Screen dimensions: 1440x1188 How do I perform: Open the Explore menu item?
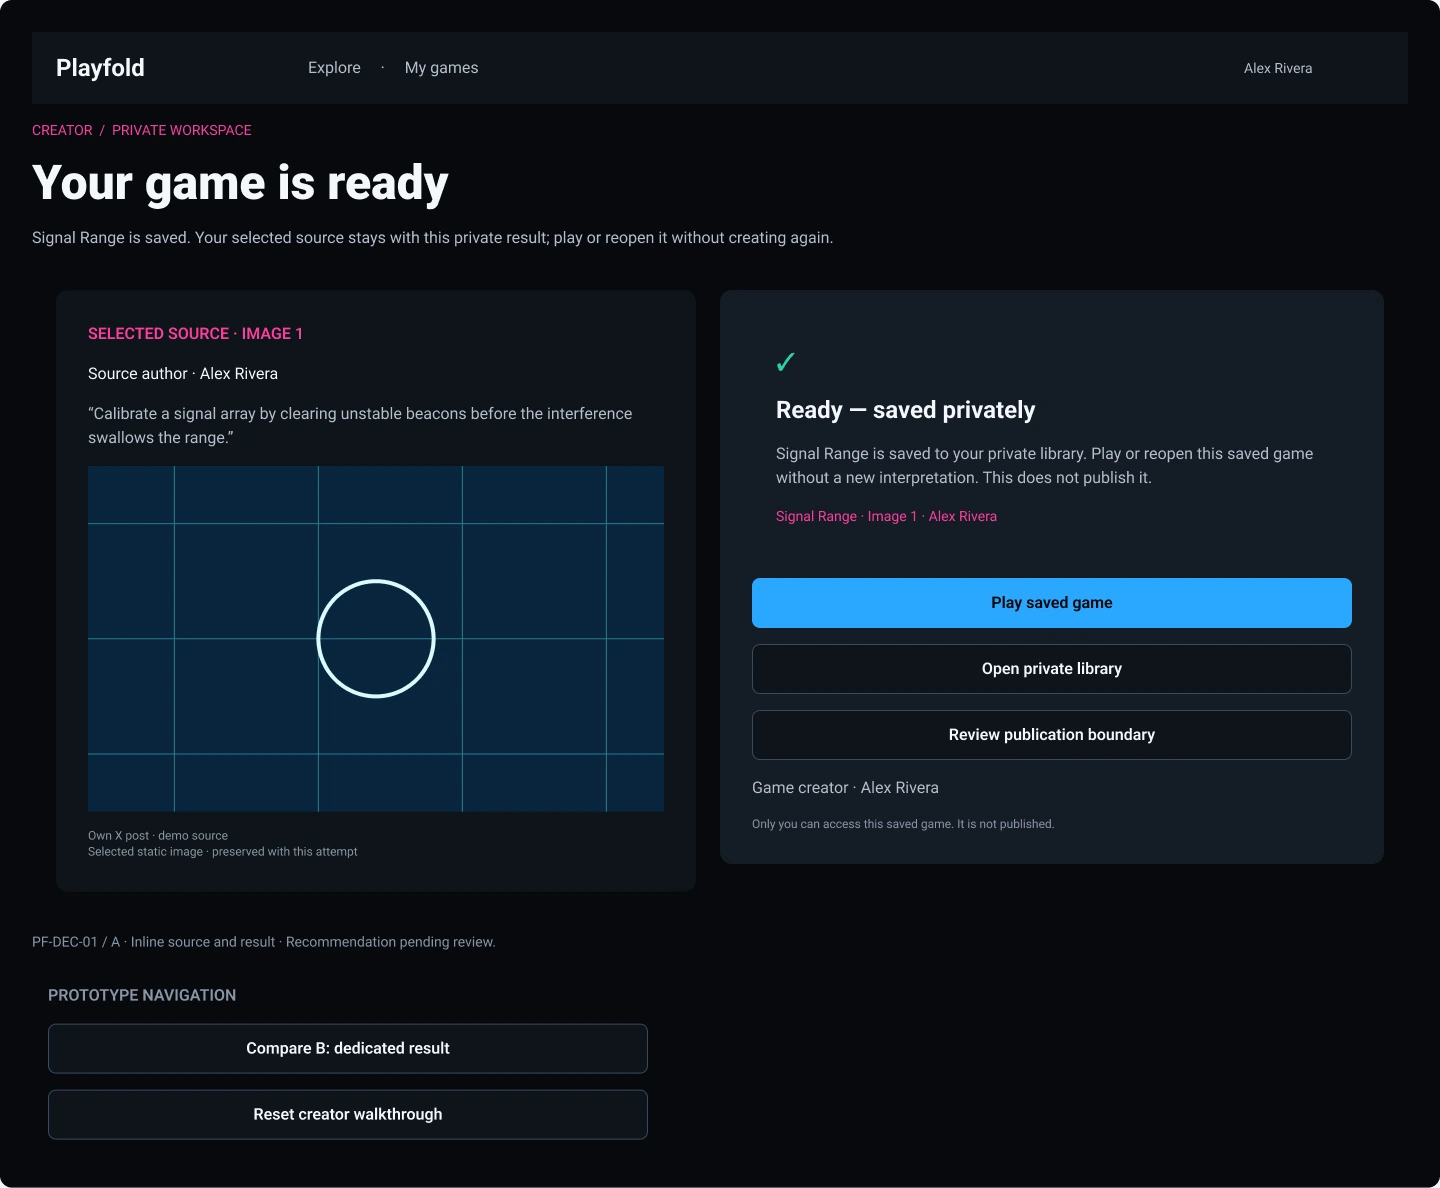[334, 68]
